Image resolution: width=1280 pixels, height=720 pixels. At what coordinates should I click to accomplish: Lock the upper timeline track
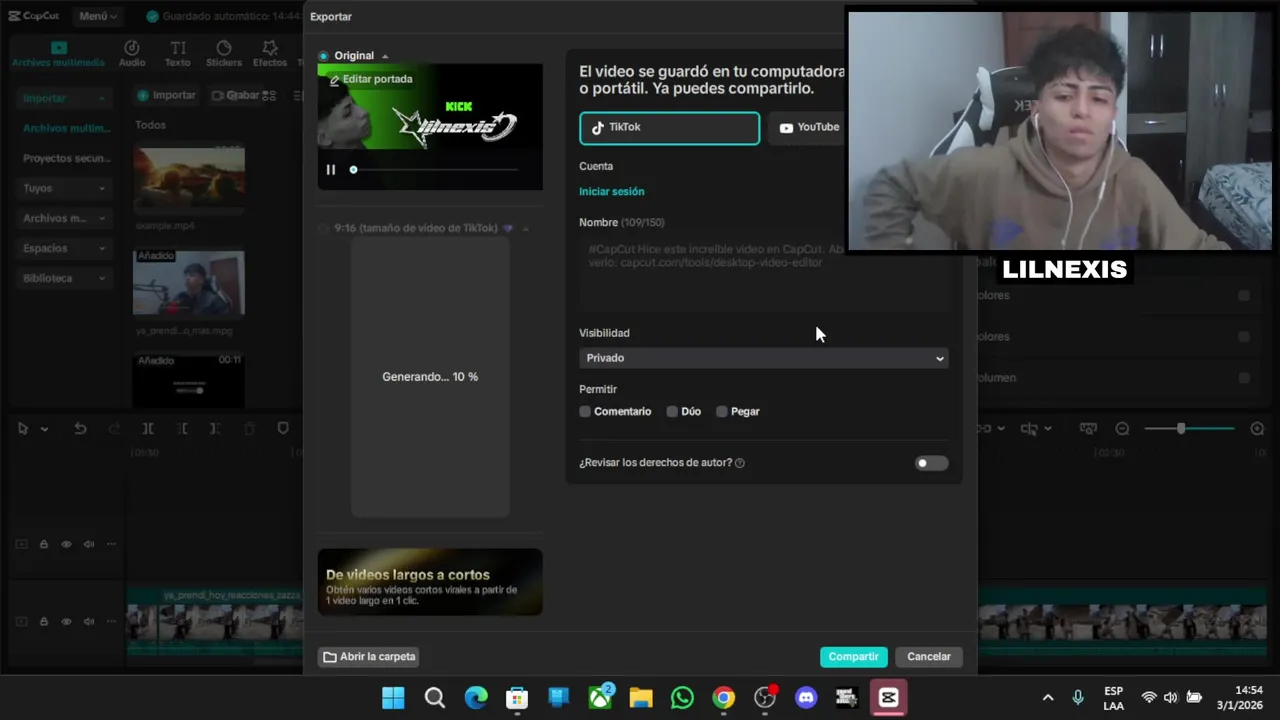(x=44, y=545)
